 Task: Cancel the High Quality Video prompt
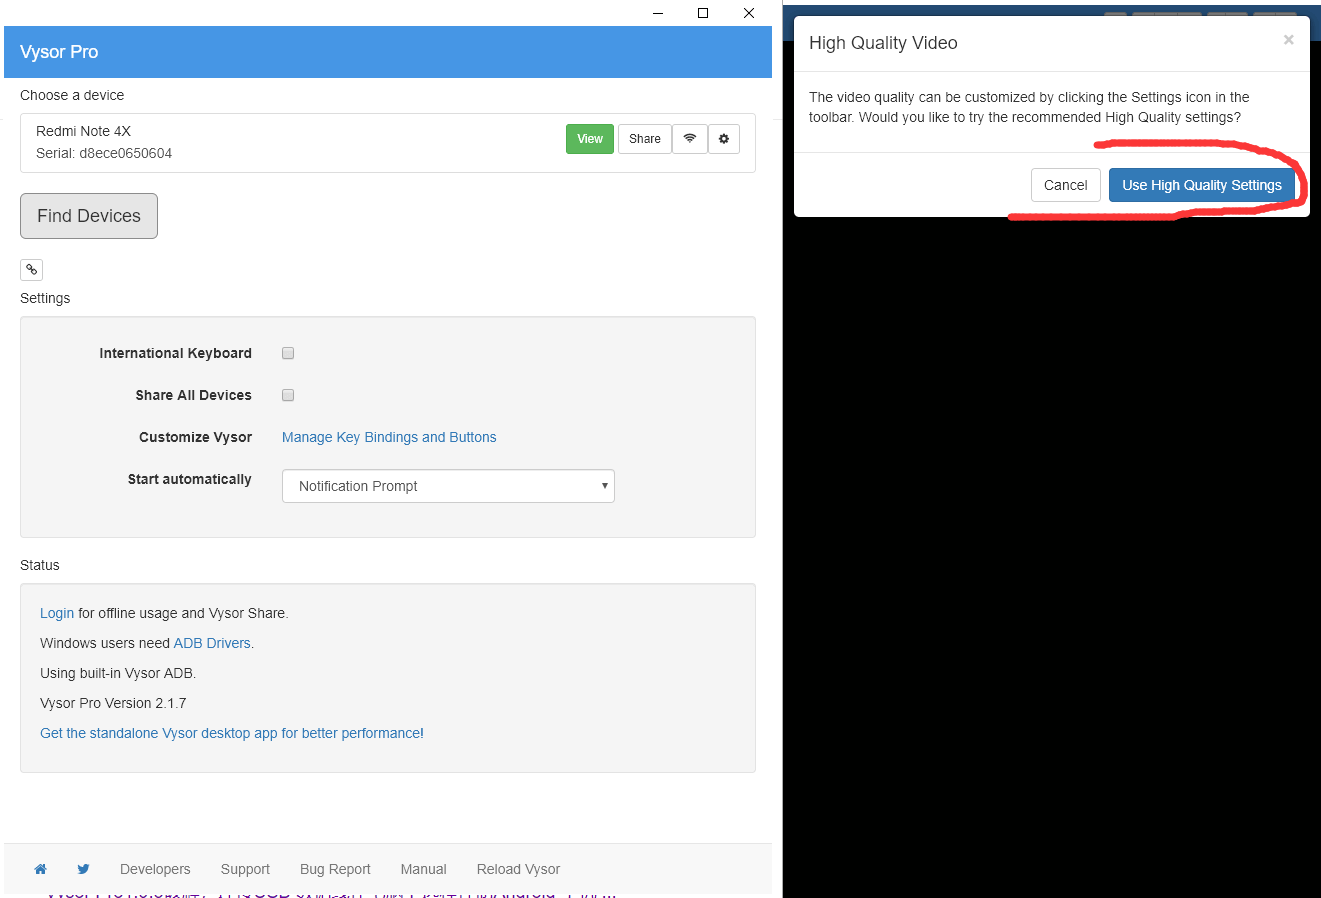pyautogui.click(x=1065, y=185)
